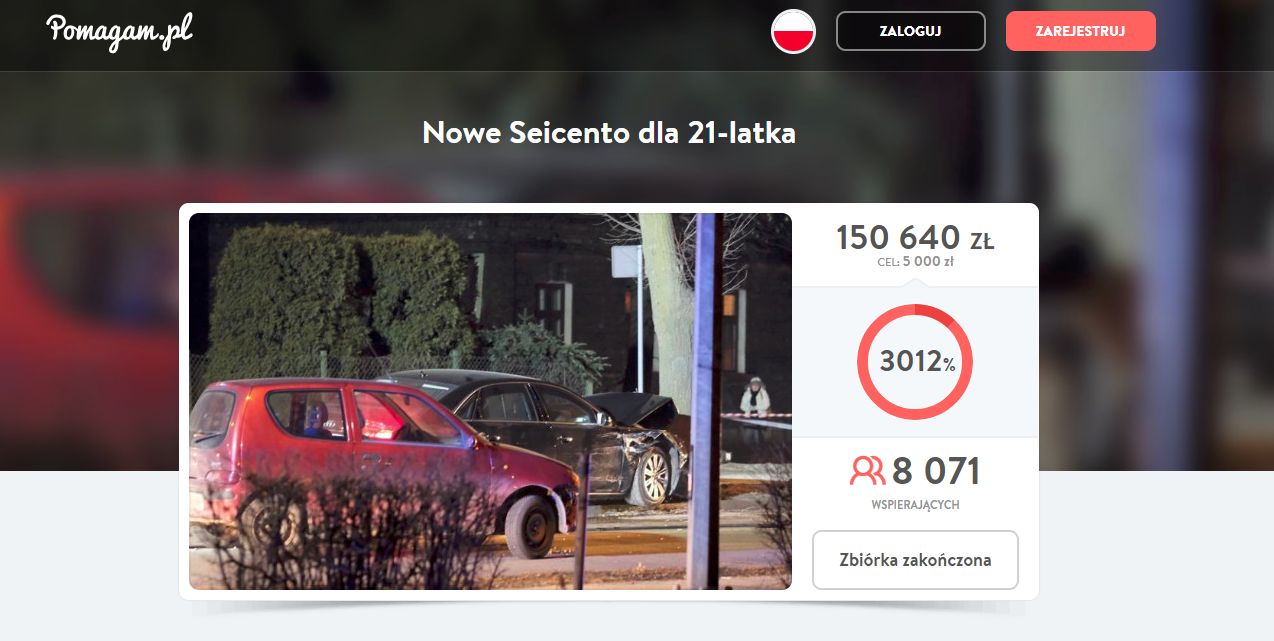Click the blue pole in the campaign photo

[705, 400]
